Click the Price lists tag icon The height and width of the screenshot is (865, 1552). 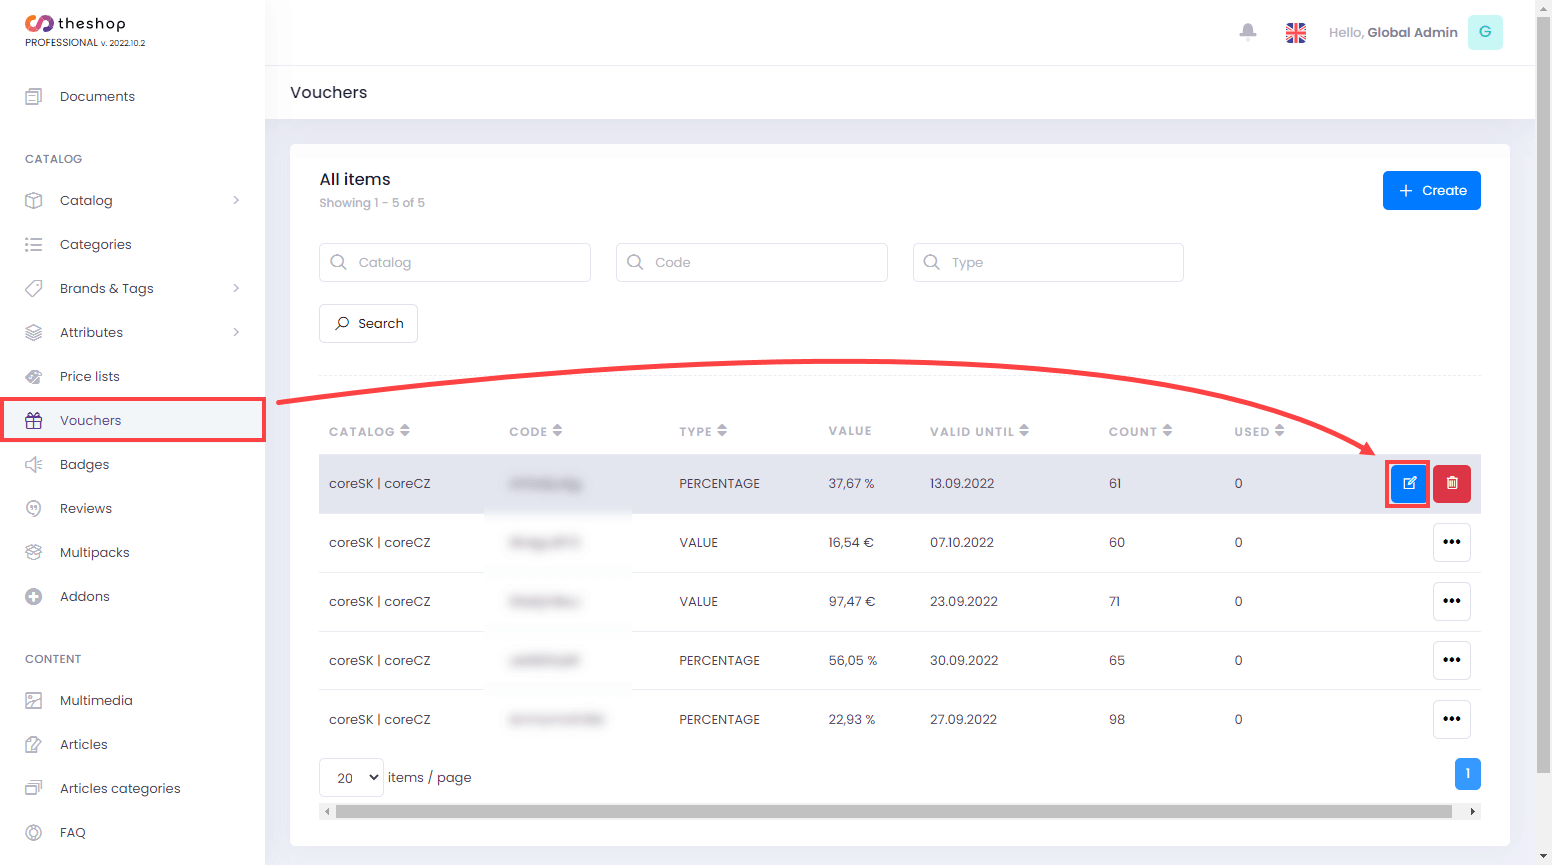pos(34,376)
